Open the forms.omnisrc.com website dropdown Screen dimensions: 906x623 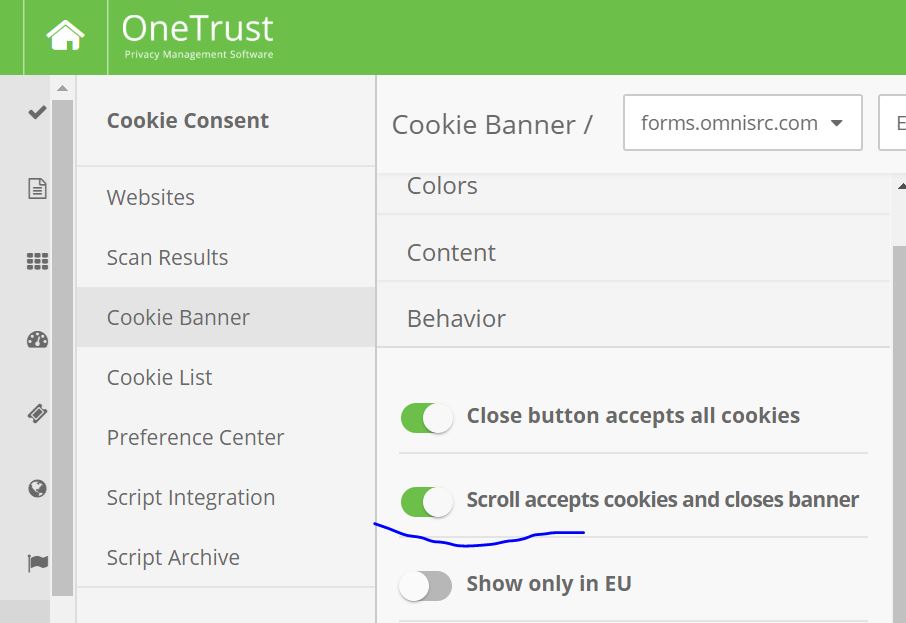pyautogui.click(x=742, y=122)
